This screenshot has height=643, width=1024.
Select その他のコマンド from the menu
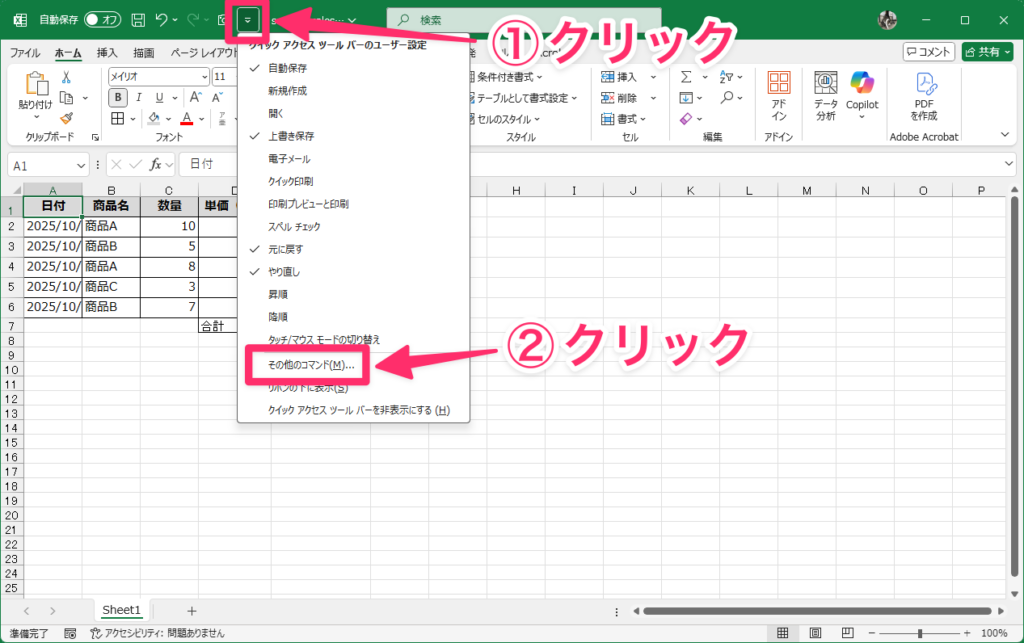(x=311, y=365)
